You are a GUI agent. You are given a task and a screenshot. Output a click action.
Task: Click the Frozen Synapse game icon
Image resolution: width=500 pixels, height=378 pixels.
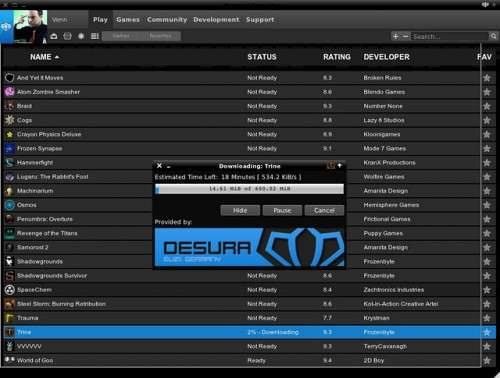[x=10, y=148]
